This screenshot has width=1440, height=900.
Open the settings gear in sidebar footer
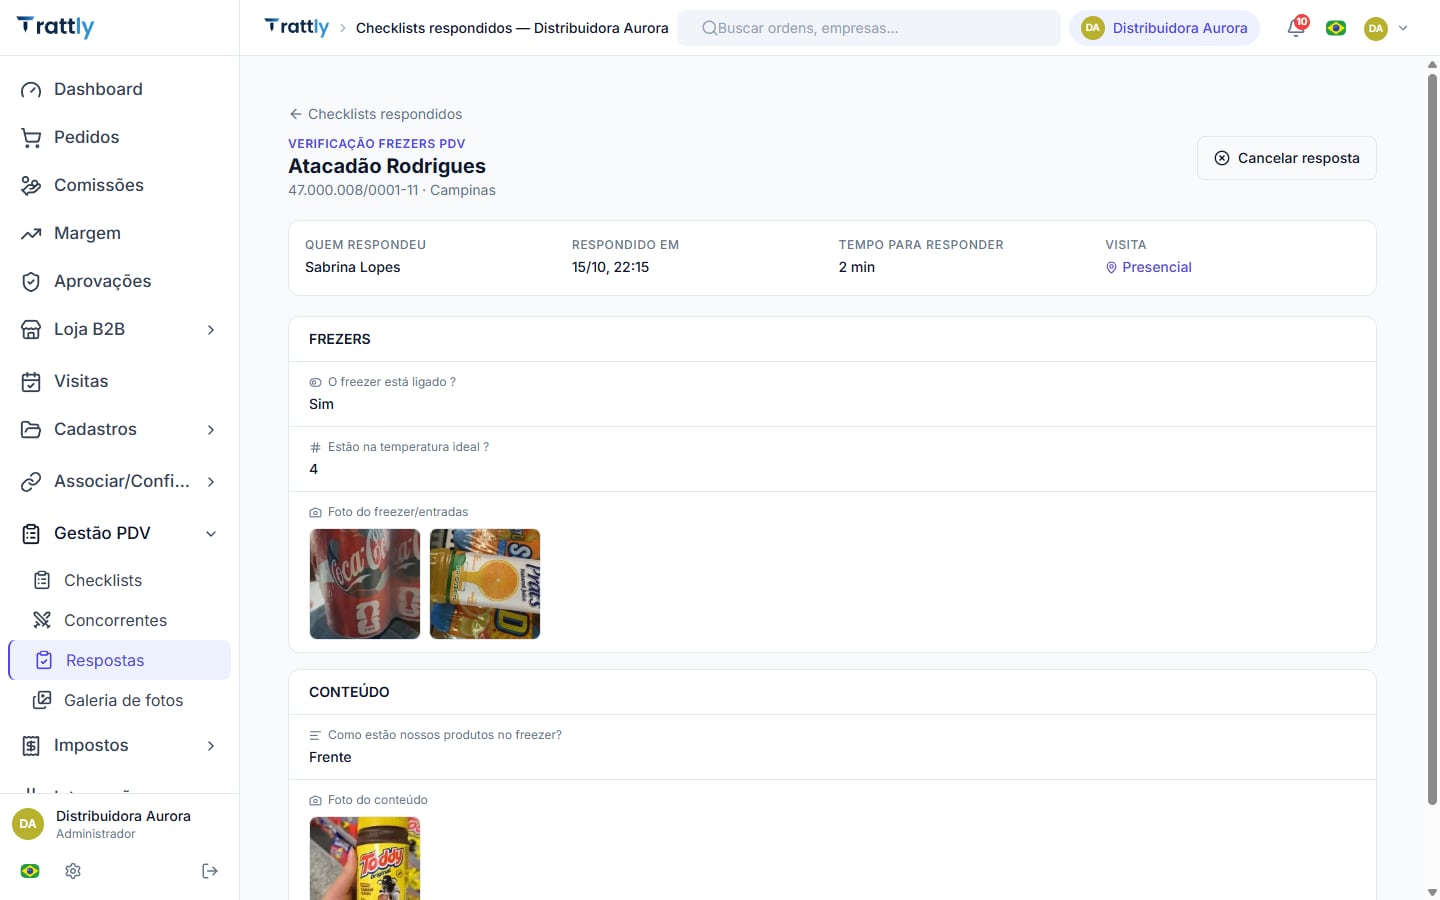pyautogui.click(x=73, y=871)
